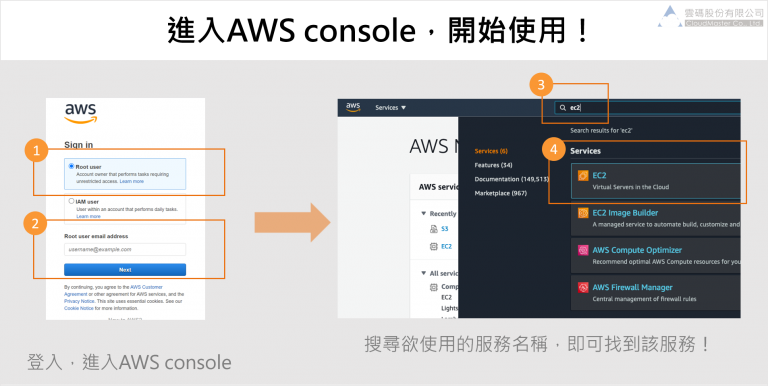Click the Root user email address field

(x=125, y=249)
